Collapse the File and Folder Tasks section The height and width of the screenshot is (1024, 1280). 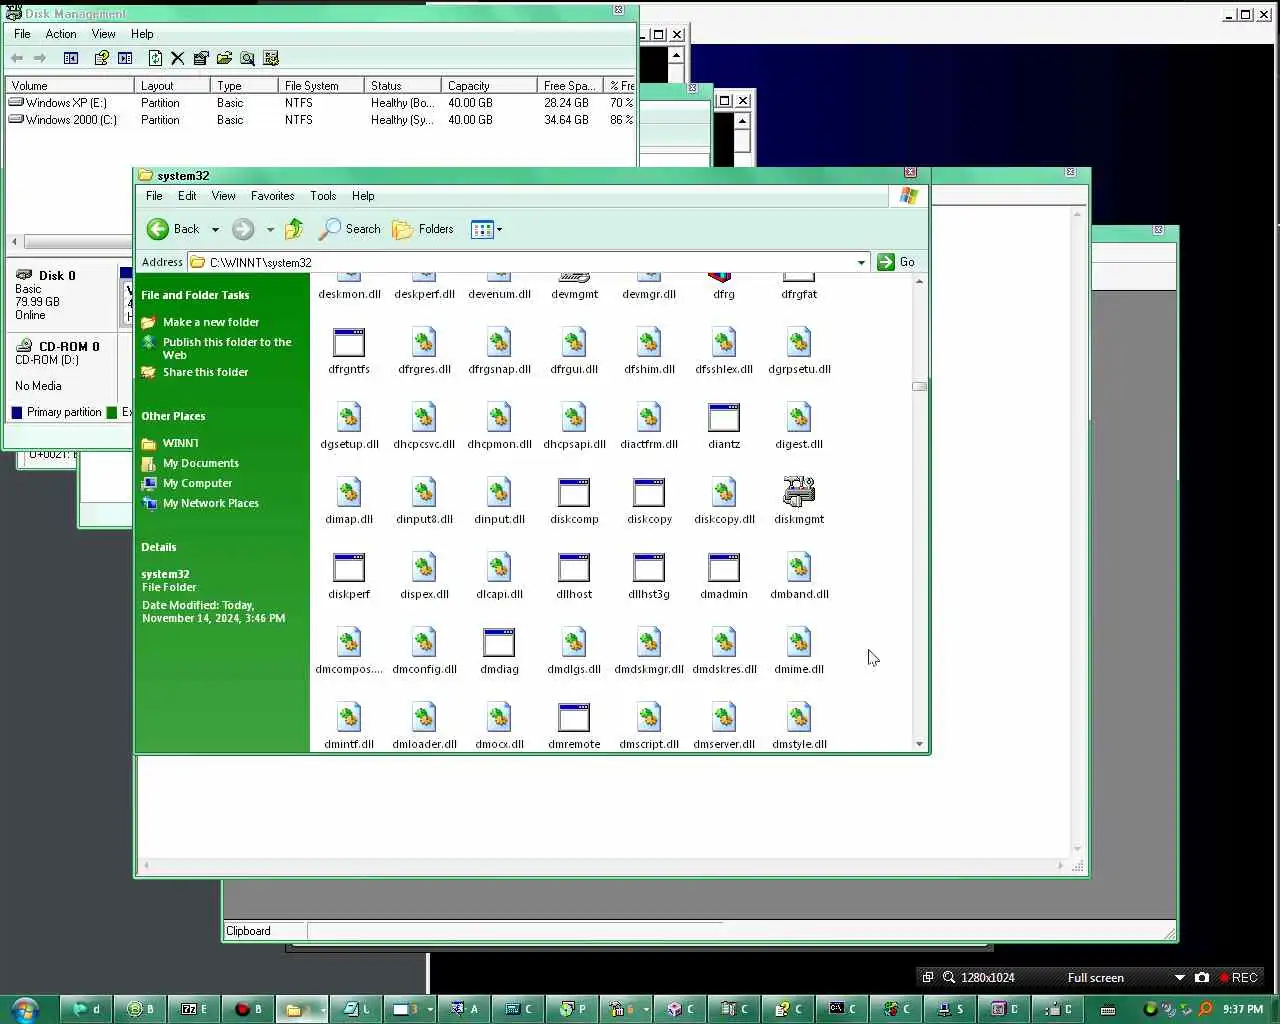click(x=195, y=295)
